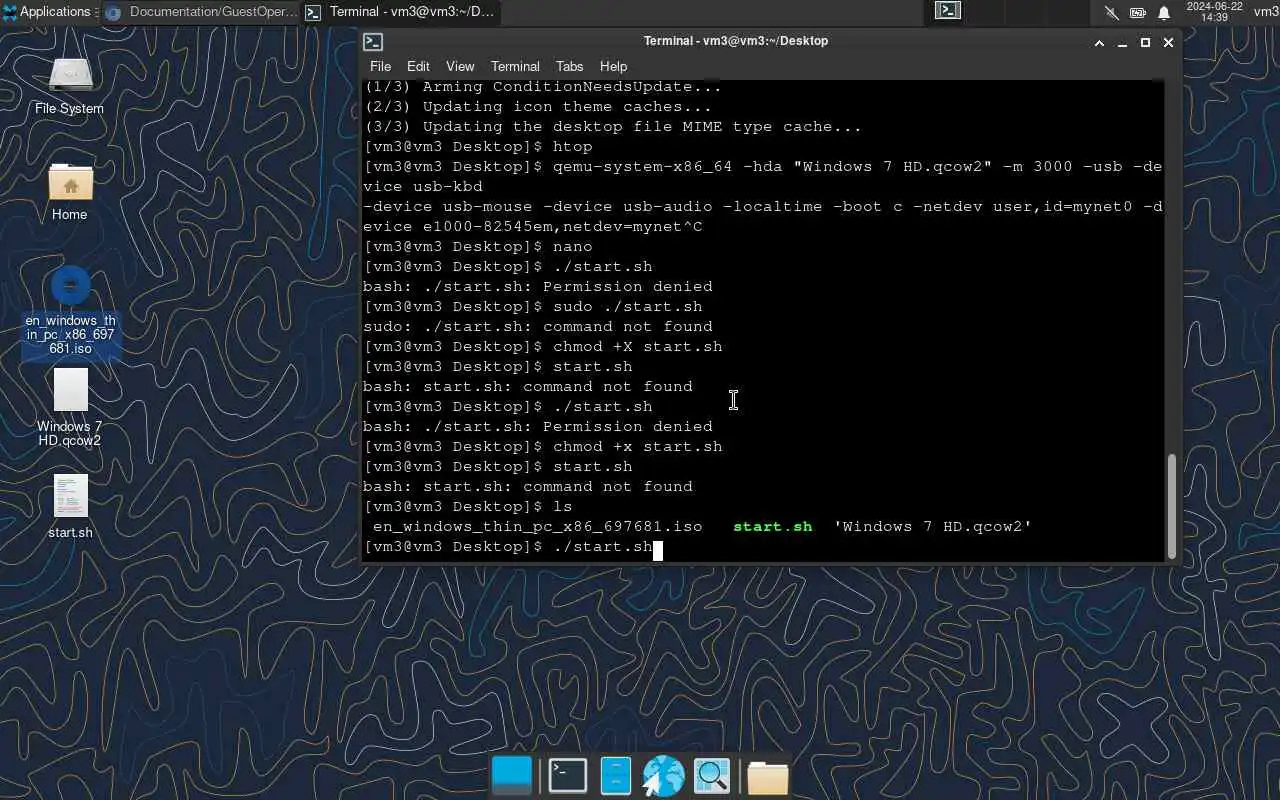The height and width of the screenshot is (800, 1280).
Task: Open the blue file manager icon in the dock
Action: 615,776
